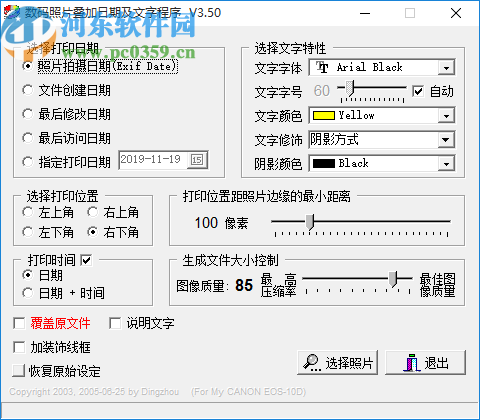Enable 说明文字 checkbox
Screen dimensions: 480x420
point(115,323)
